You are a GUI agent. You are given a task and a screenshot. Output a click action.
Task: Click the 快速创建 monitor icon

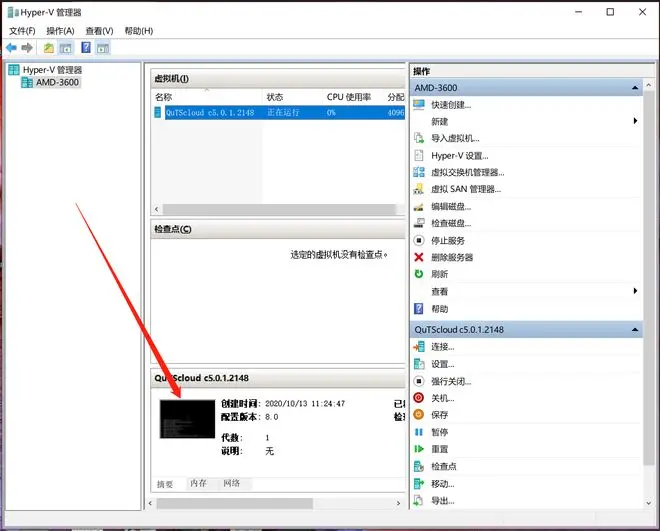tap(419, 104)
